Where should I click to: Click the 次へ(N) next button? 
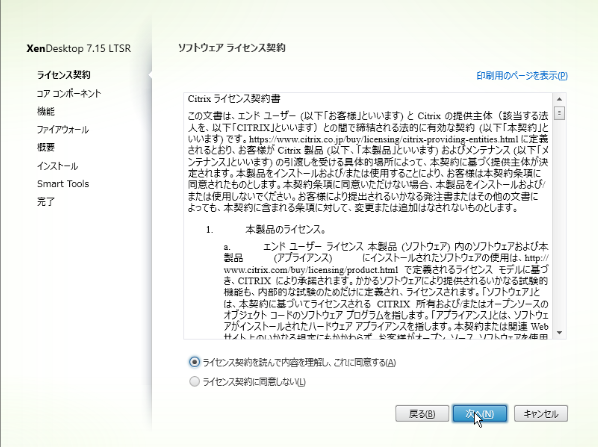[x=480, y=414]
